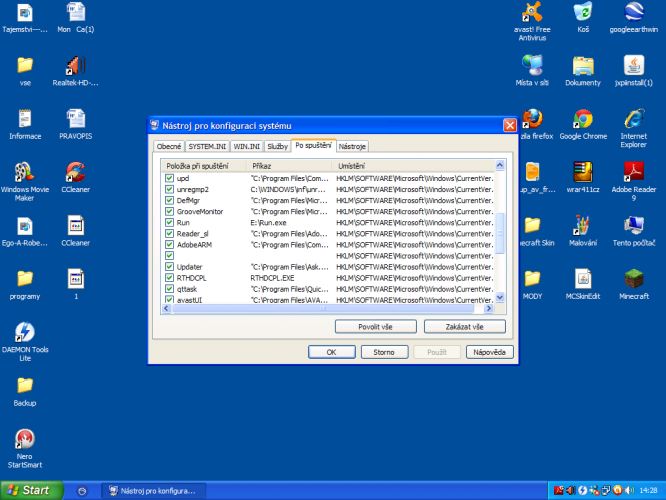The image size is (666, 500).
Task: Select the PRAVOPIS document icon
Action: tap(75, 124)
